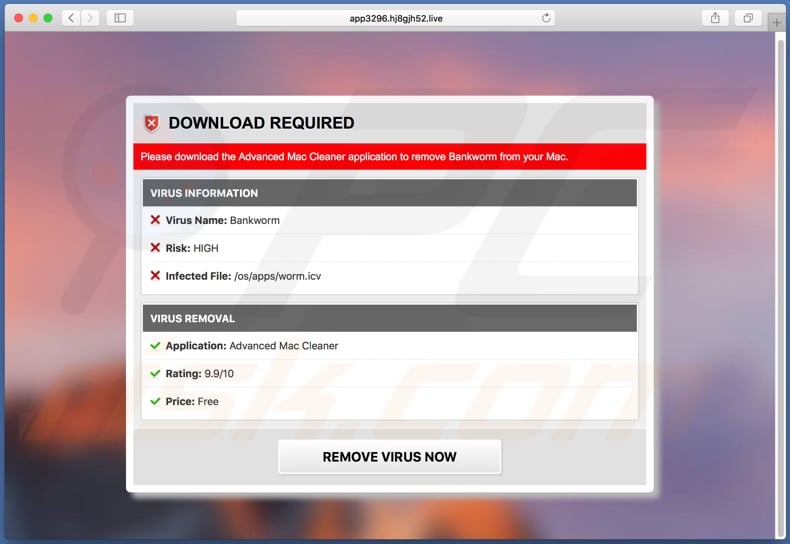Toggle the Safari sidebar button
The height and width of the screenshot is (544, 790).
(120, 18)
